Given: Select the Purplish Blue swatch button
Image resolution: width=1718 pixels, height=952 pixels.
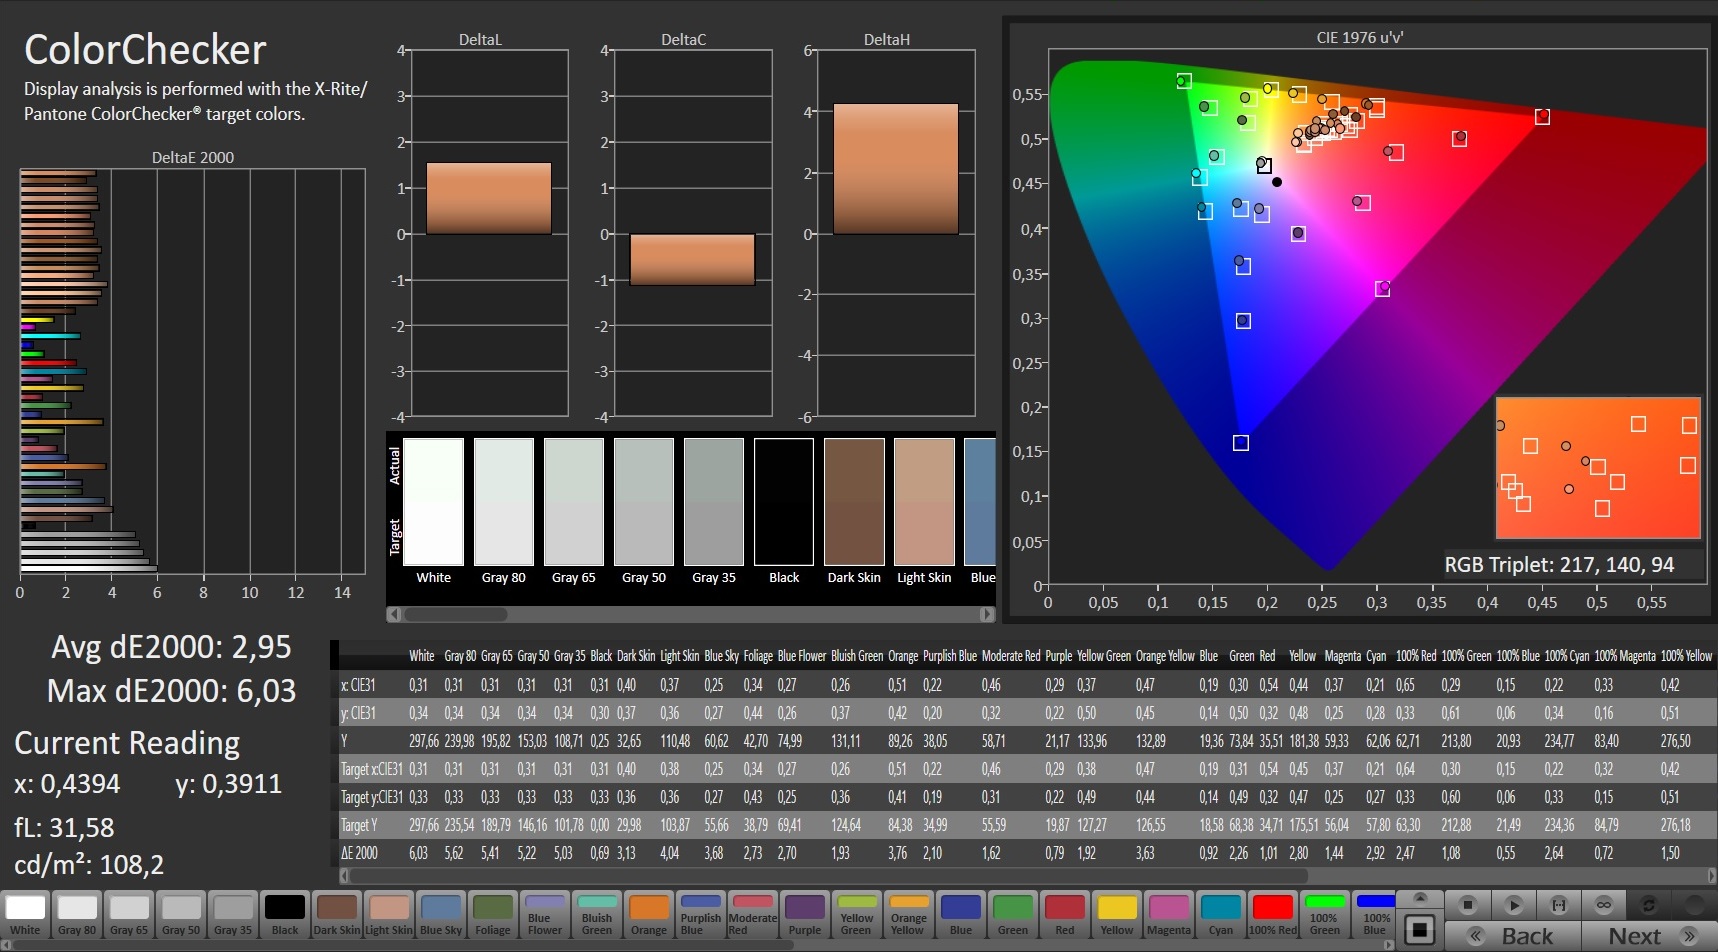Looking at the screenshot, I should click(701, 915).
